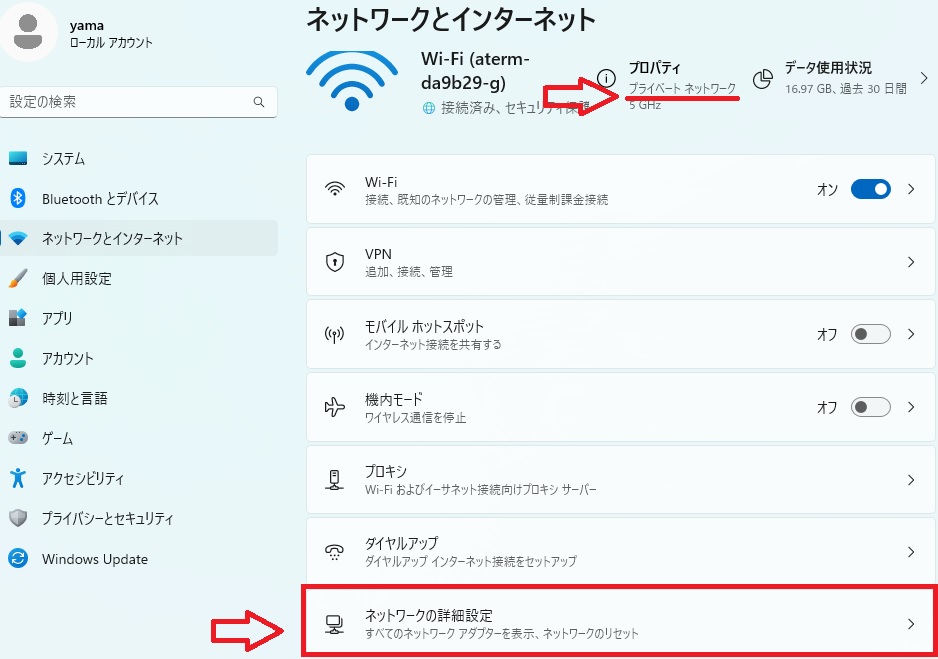Viewport: 938px width, 659px height.
Task: Click the search magnifier icon
Action: pos(259,102)
